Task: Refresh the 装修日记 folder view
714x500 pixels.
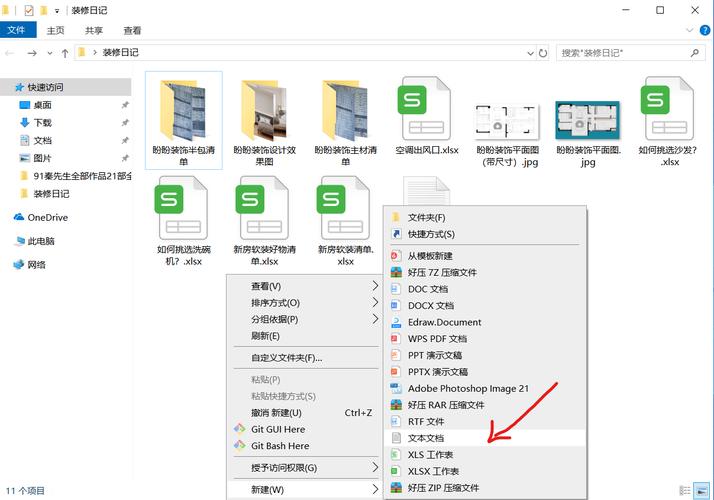Action: [543, 53]
